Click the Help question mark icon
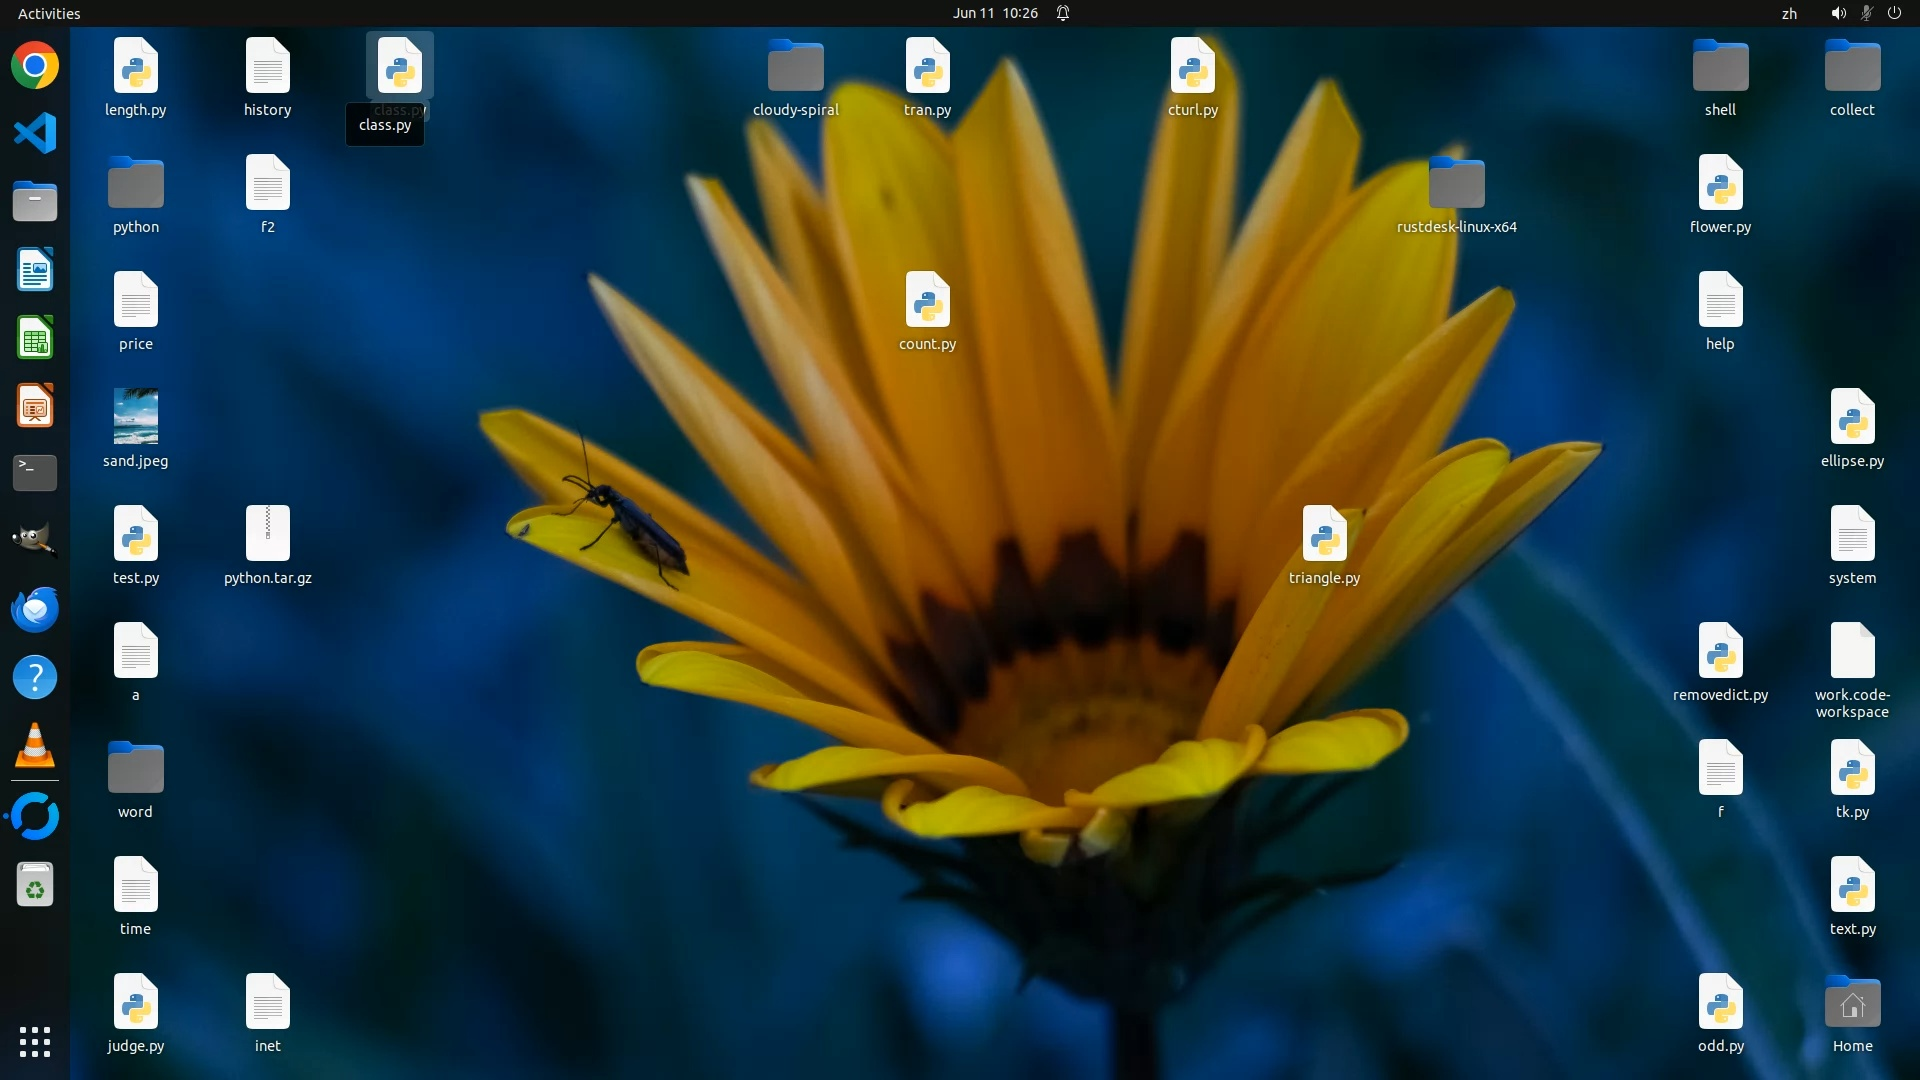This screenshot has height=1080, width=1920. pos(35,677)
